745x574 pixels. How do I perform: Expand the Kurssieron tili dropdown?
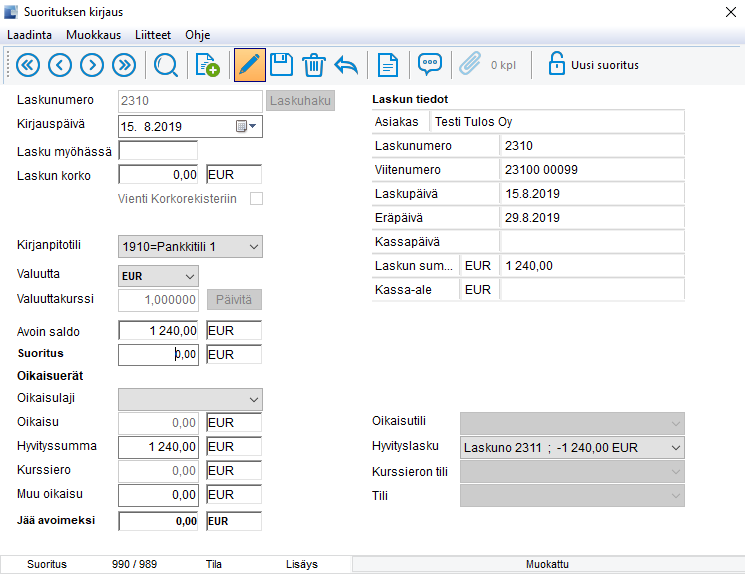click(572, 472)
